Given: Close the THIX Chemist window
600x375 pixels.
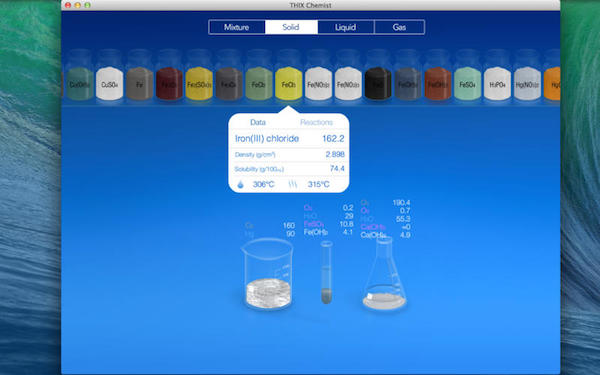Looking at the screenshot, I should 68,5.
